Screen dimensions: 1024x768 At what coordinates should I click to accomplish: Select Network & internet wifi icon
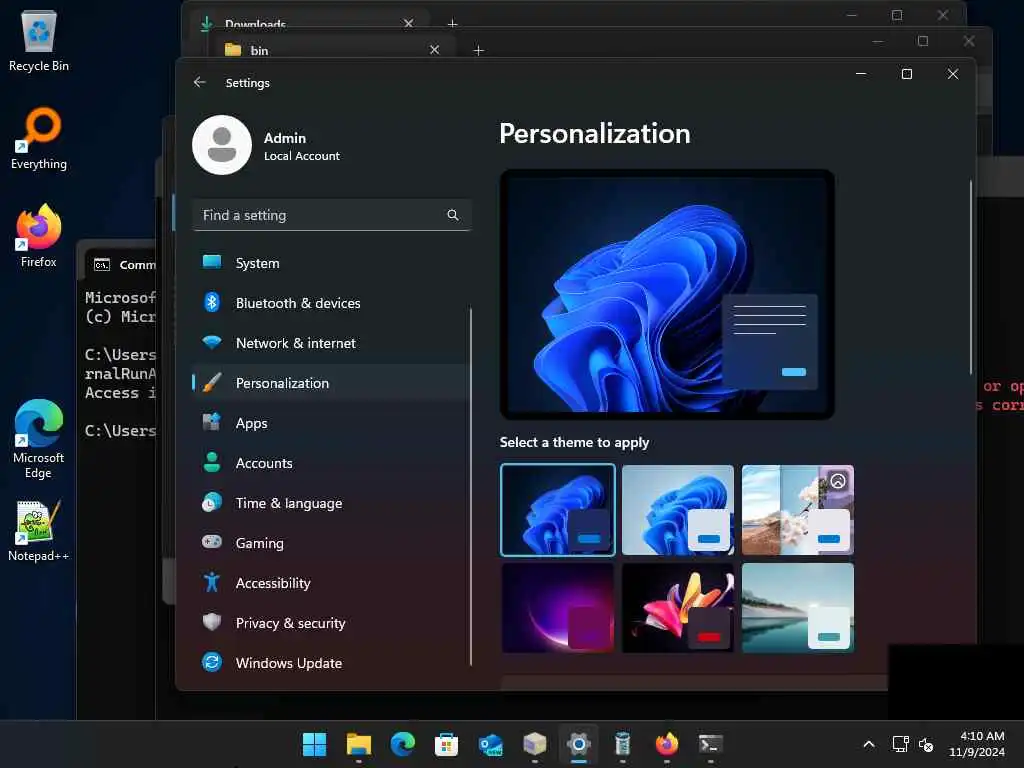click(212, 342)
